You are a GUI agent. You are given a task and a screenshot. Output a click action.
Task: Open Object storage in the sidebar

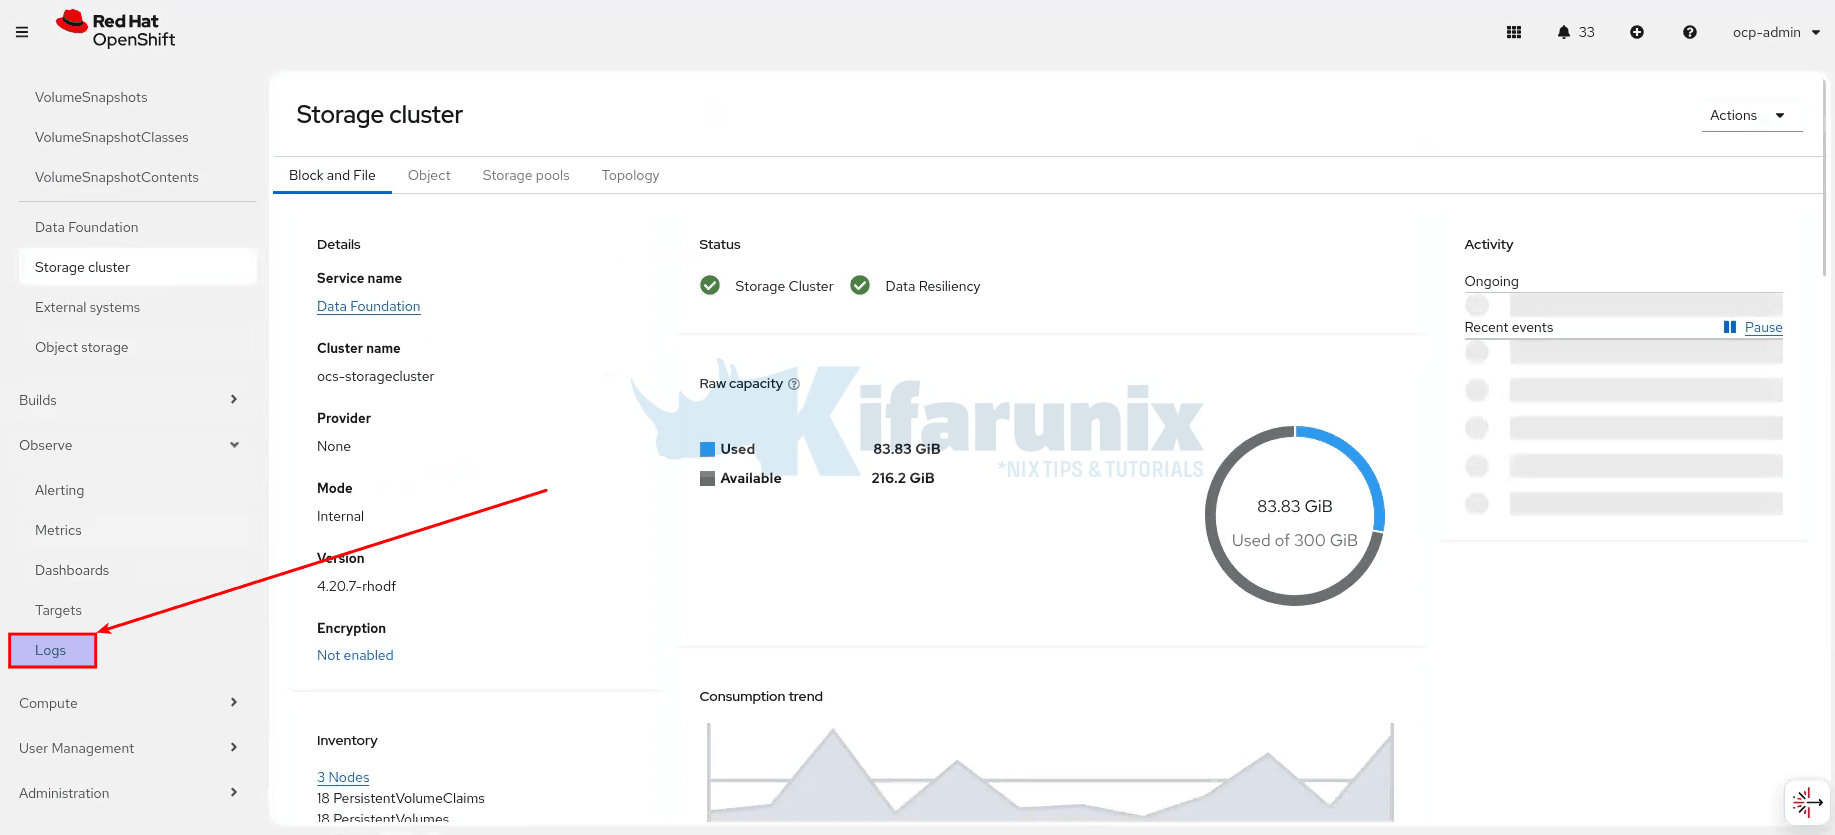81,347
